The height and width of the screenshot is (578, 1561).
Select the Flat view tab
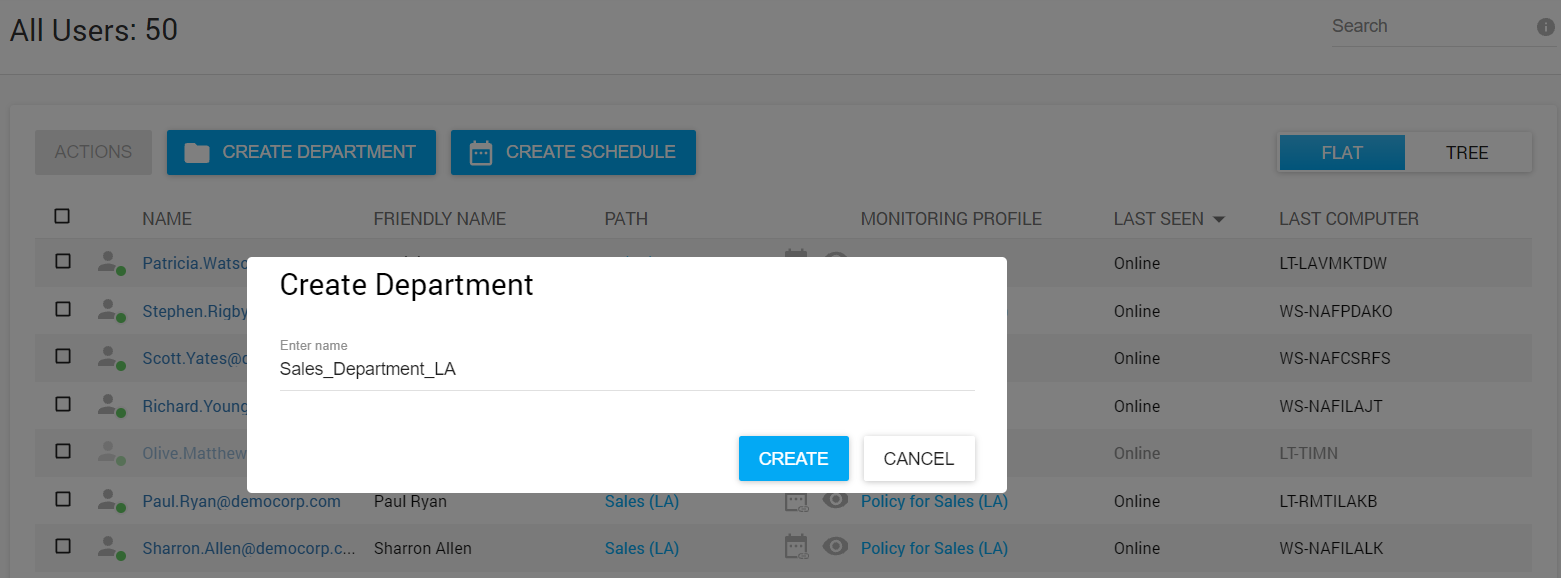(1342, 153)
